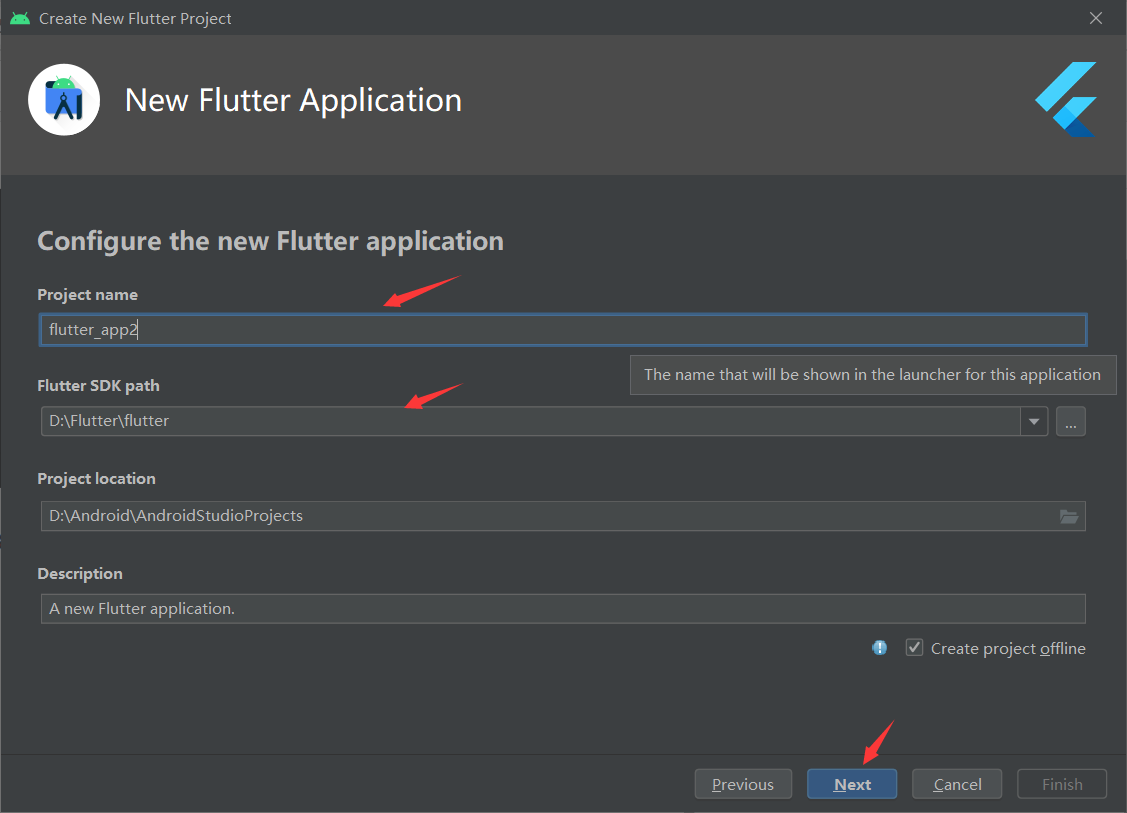Click the 'New Flutter Application' title text

pos(293,100)
